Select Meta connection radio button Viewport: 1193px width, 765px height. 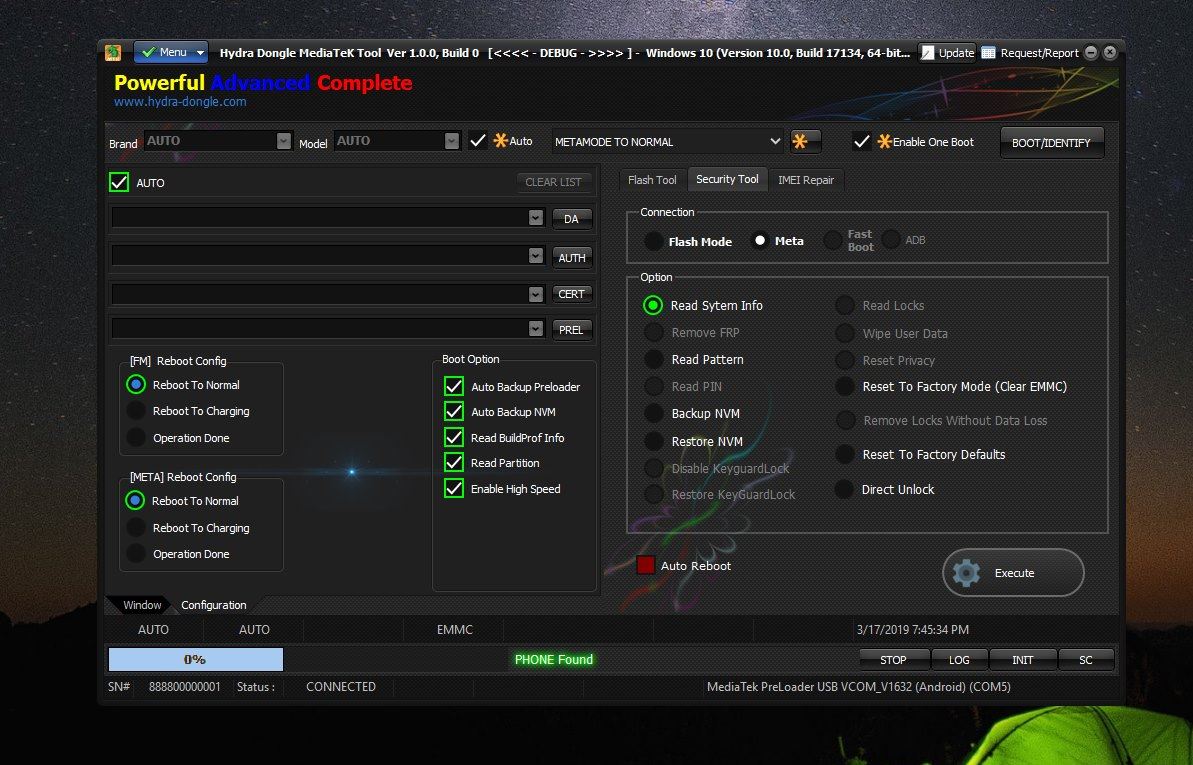(x=759, y=241)
